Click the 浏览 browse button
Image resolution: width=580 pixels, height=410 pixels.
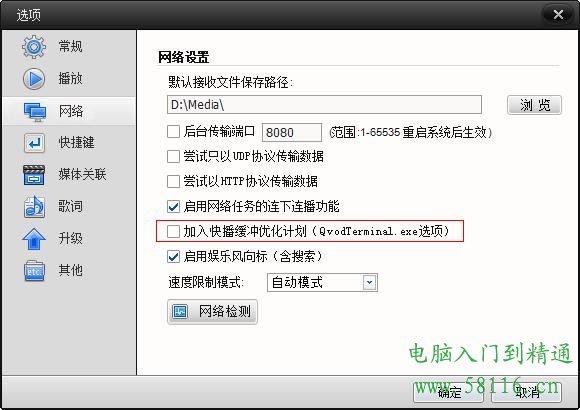535,105
